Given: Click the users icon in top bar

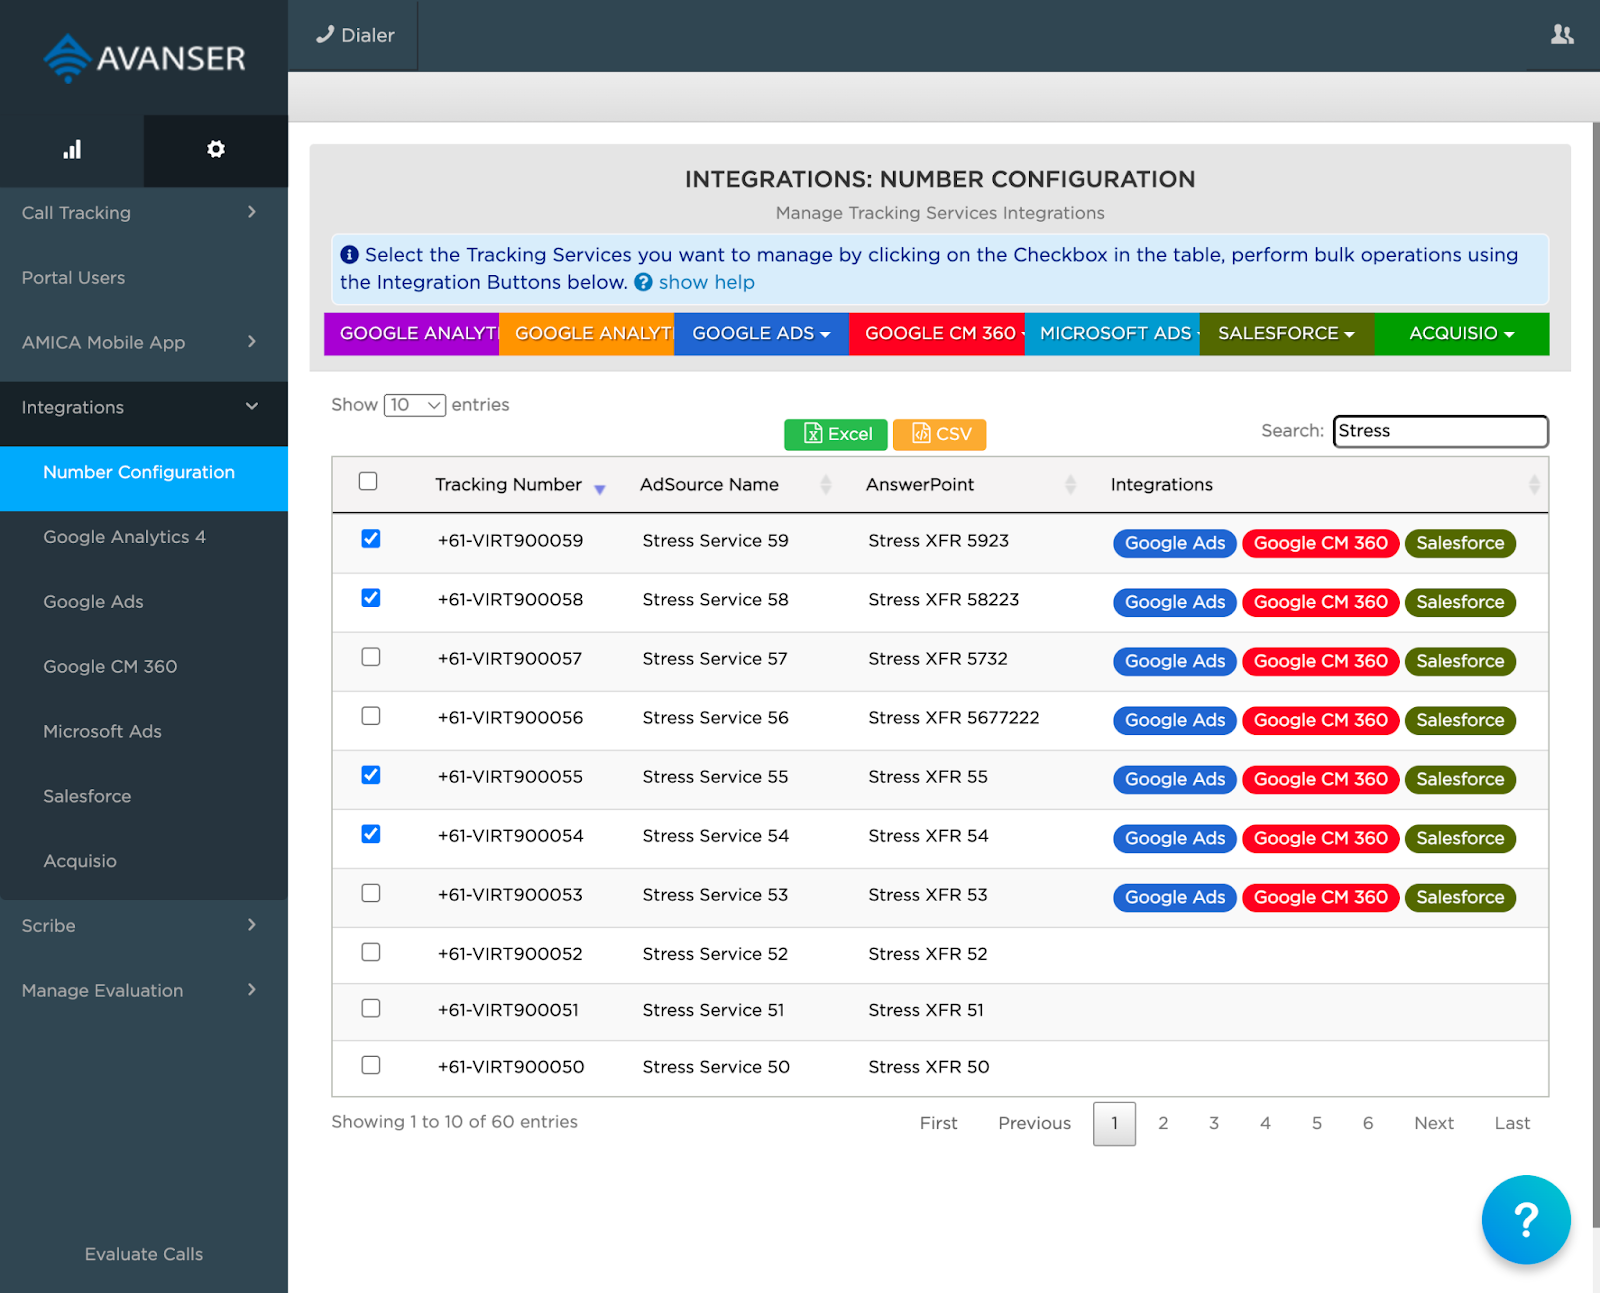Looking at the screenshot, I should tap(1561, 35).
